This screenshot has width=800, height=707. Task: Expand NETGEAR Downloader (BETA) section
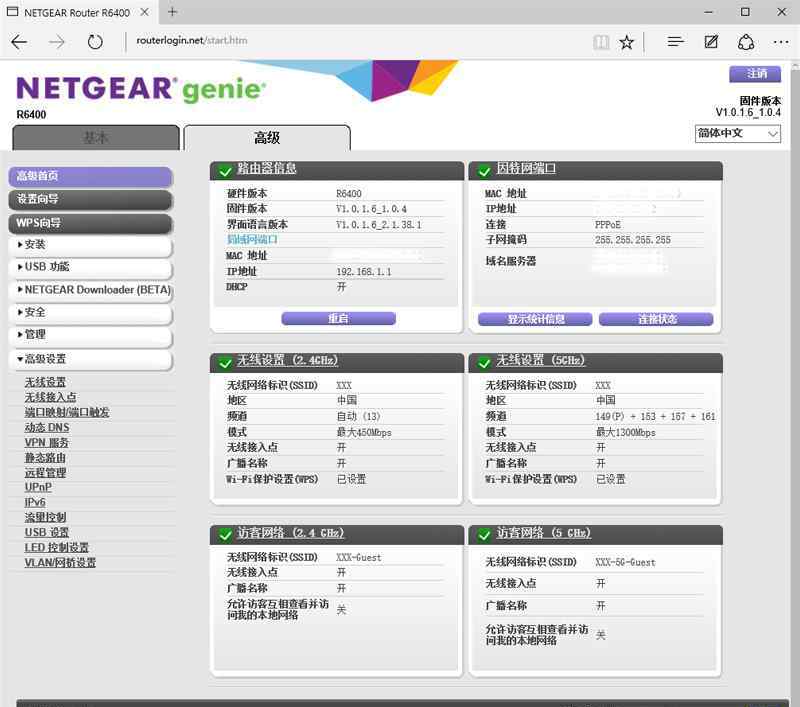[90, 290]
